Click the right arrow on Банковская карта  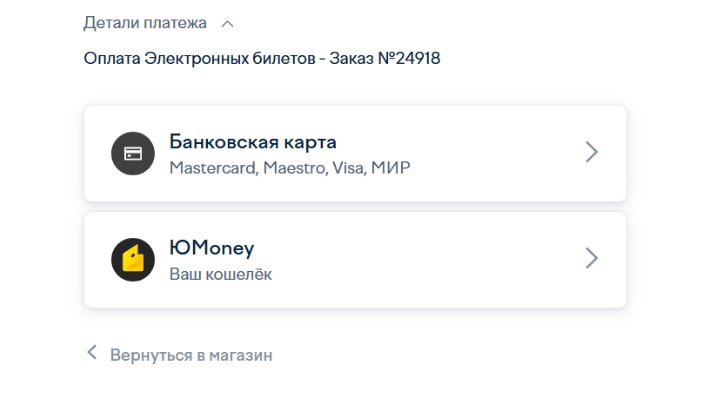[x=591, y=152]
